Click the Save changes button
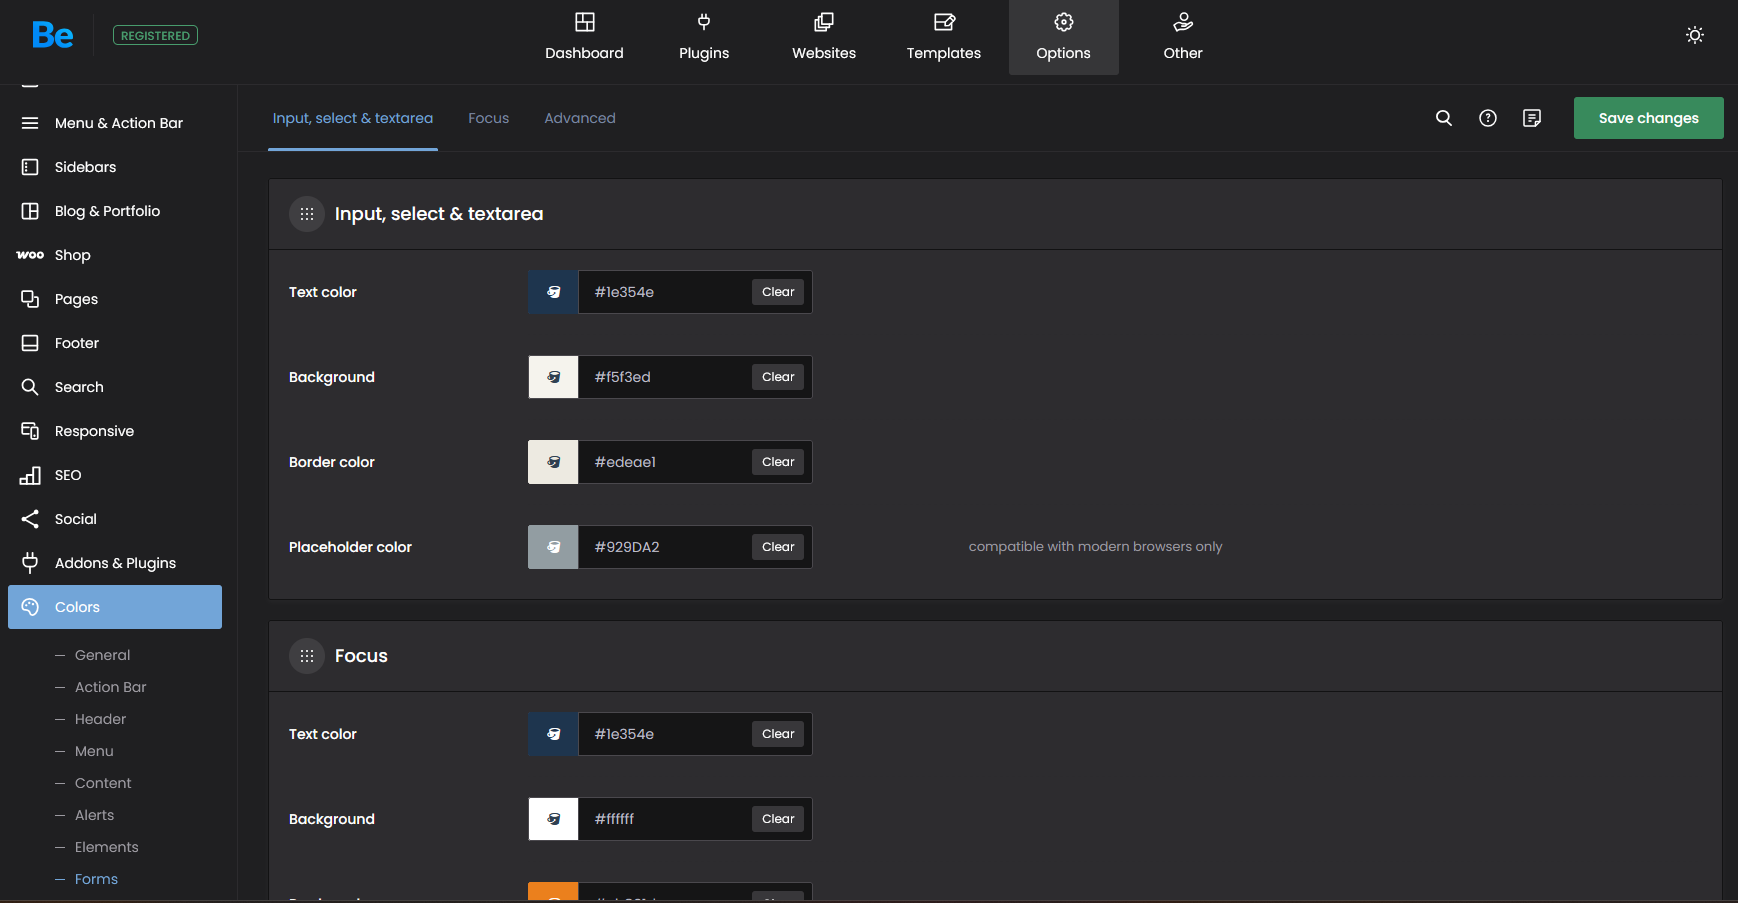This screenshot has height=903, width=1738. point(1648,118)
